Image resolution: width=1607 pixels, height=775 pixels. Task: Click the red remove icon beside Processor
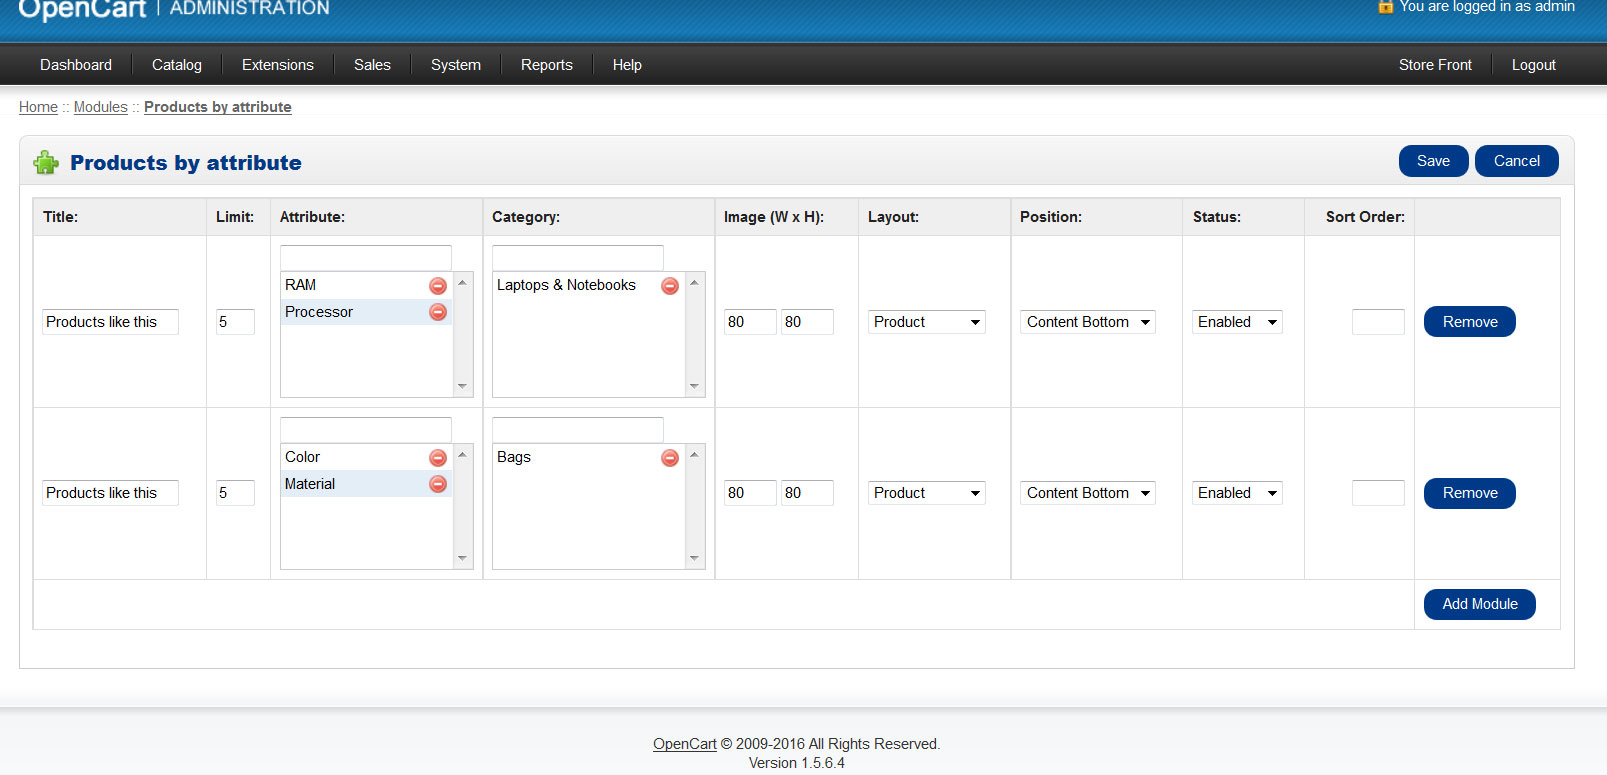[x=438, y=312]
